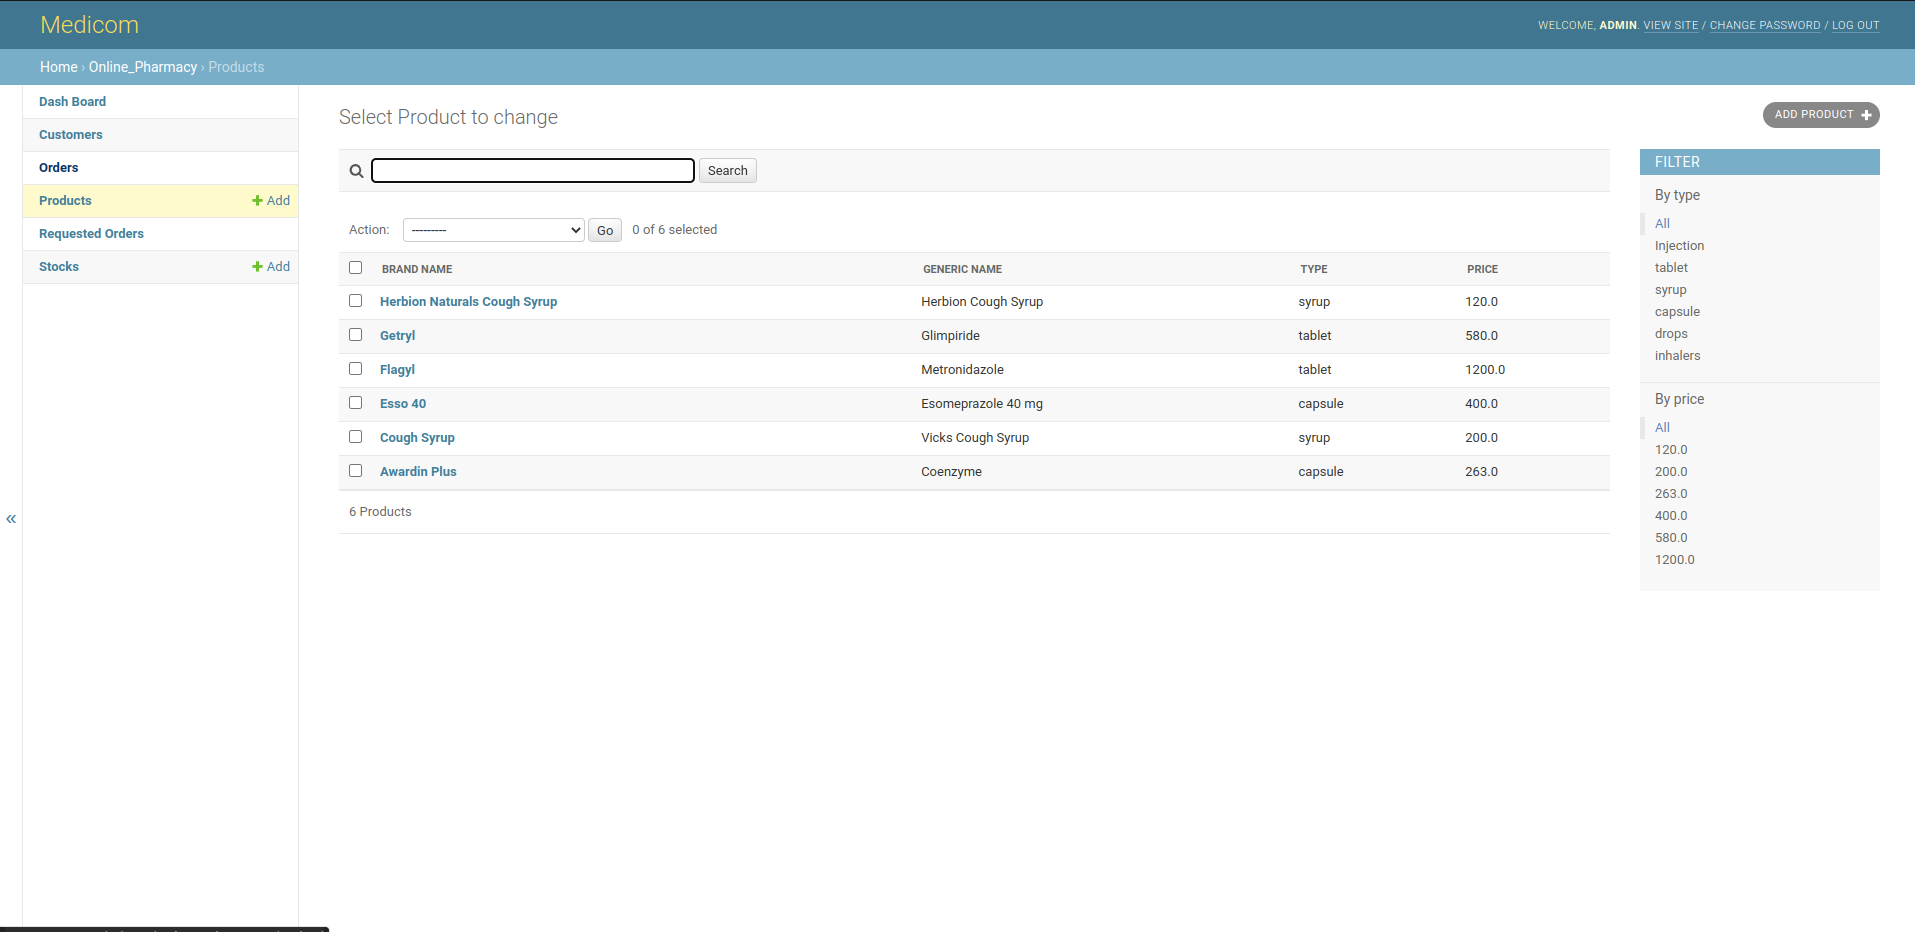Open the Herbion Naturals Cough Syrup product
Screen dimensions: 1915x932
(468, 302)
